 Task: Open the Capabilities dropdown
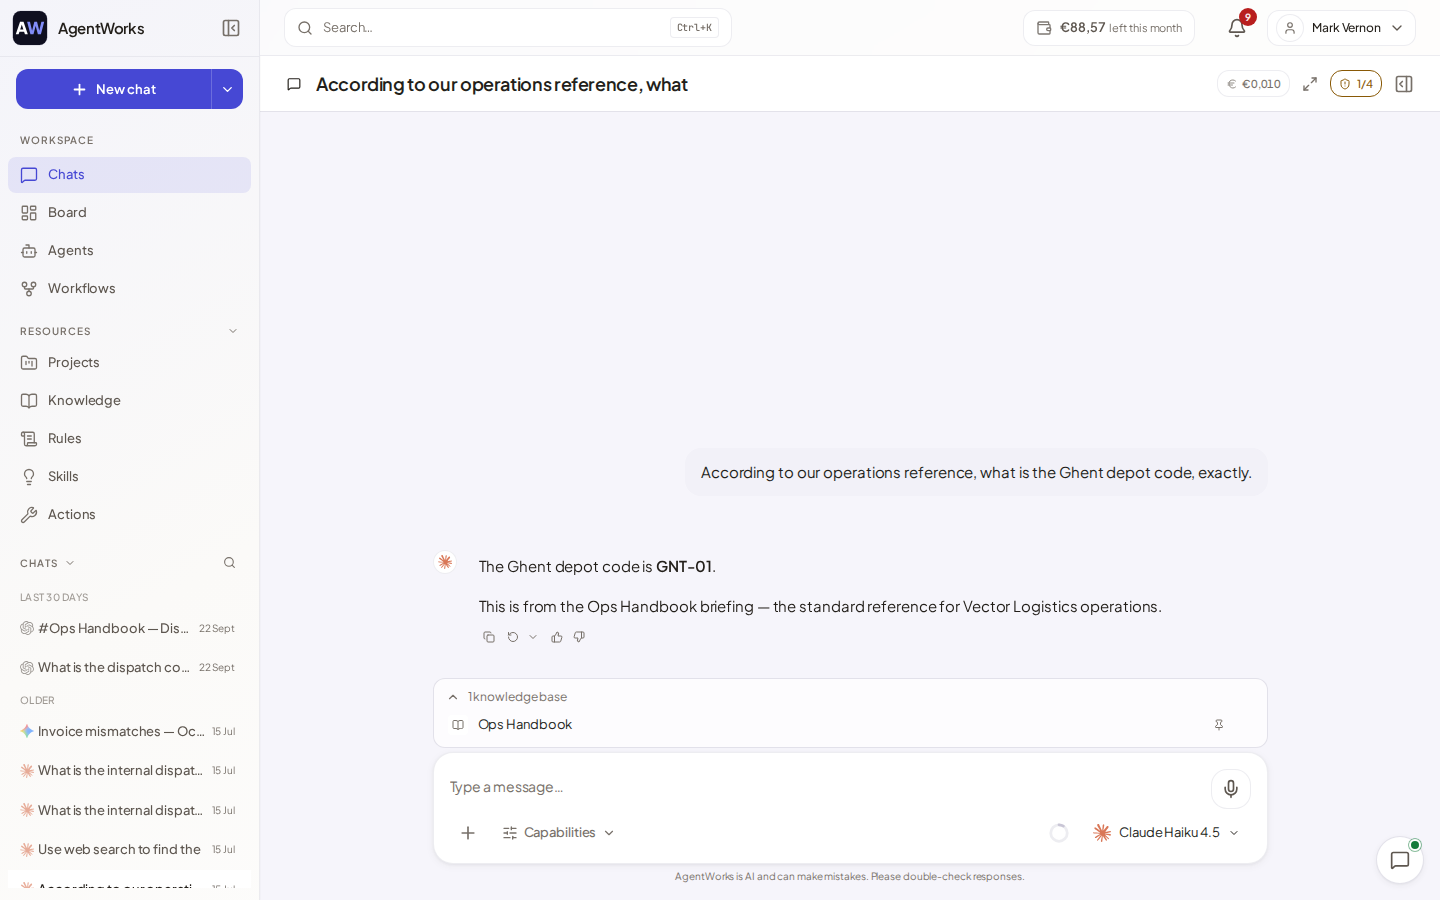pos(559,833)
